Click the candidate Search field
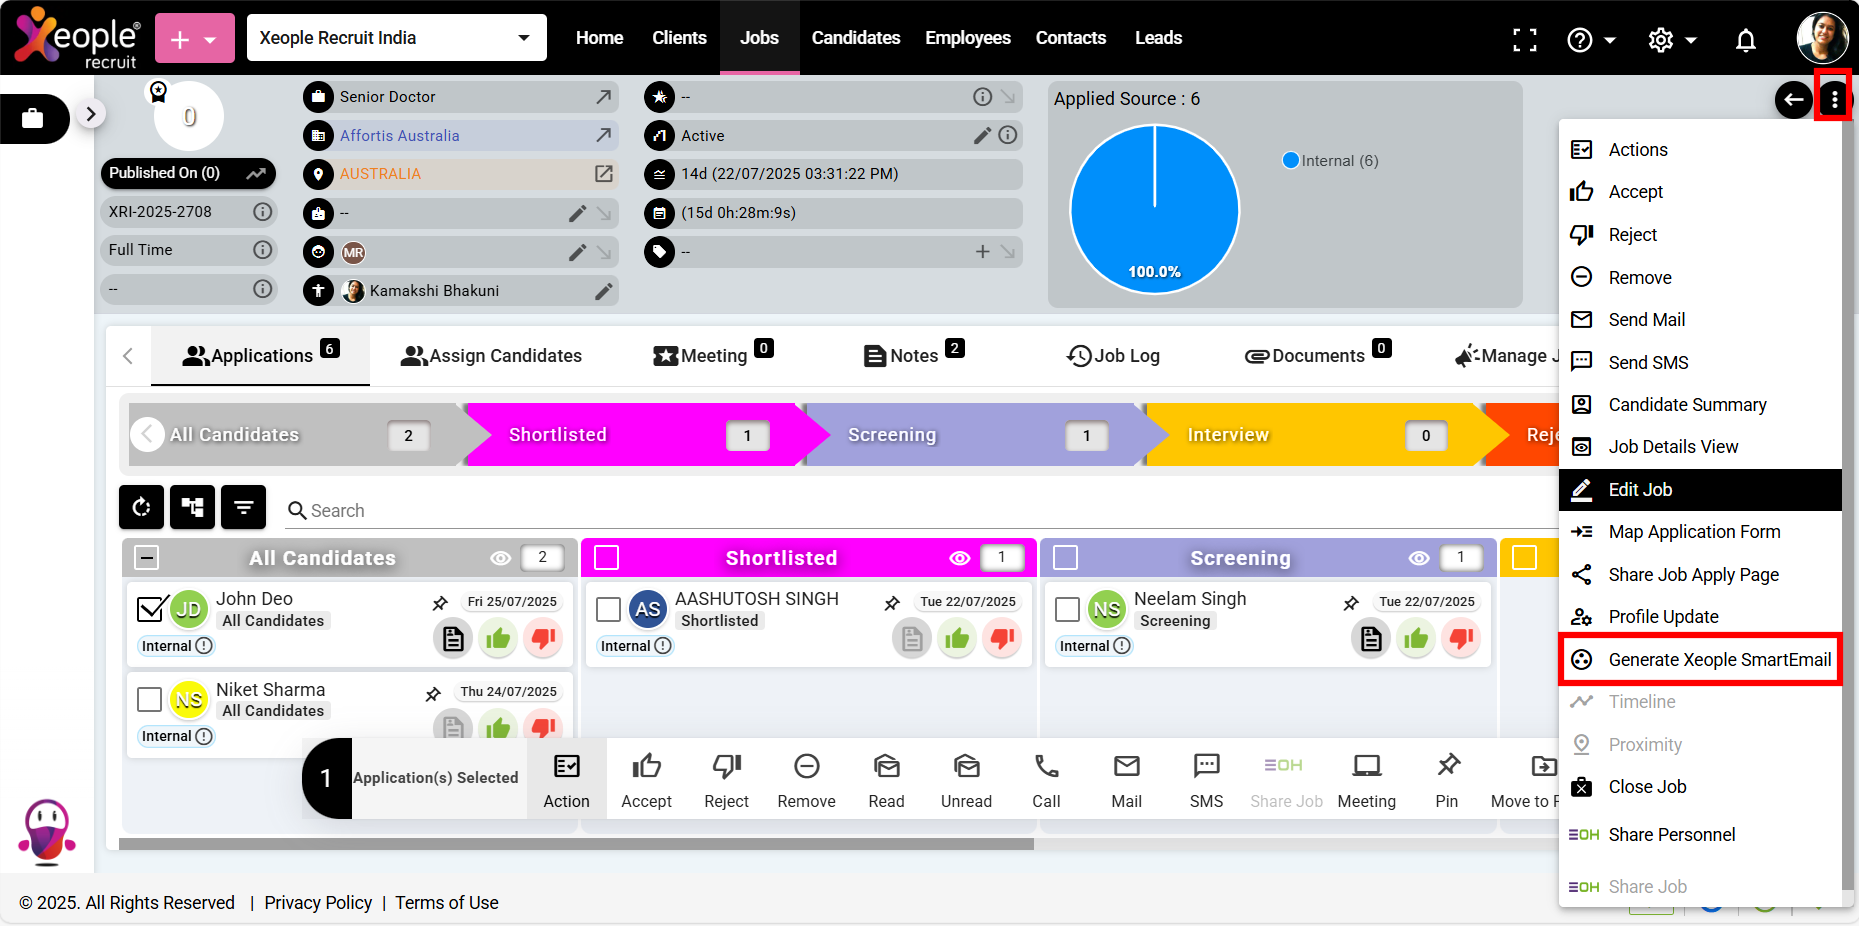This screenshot has height=926, width=1859. tap(920, 511)
